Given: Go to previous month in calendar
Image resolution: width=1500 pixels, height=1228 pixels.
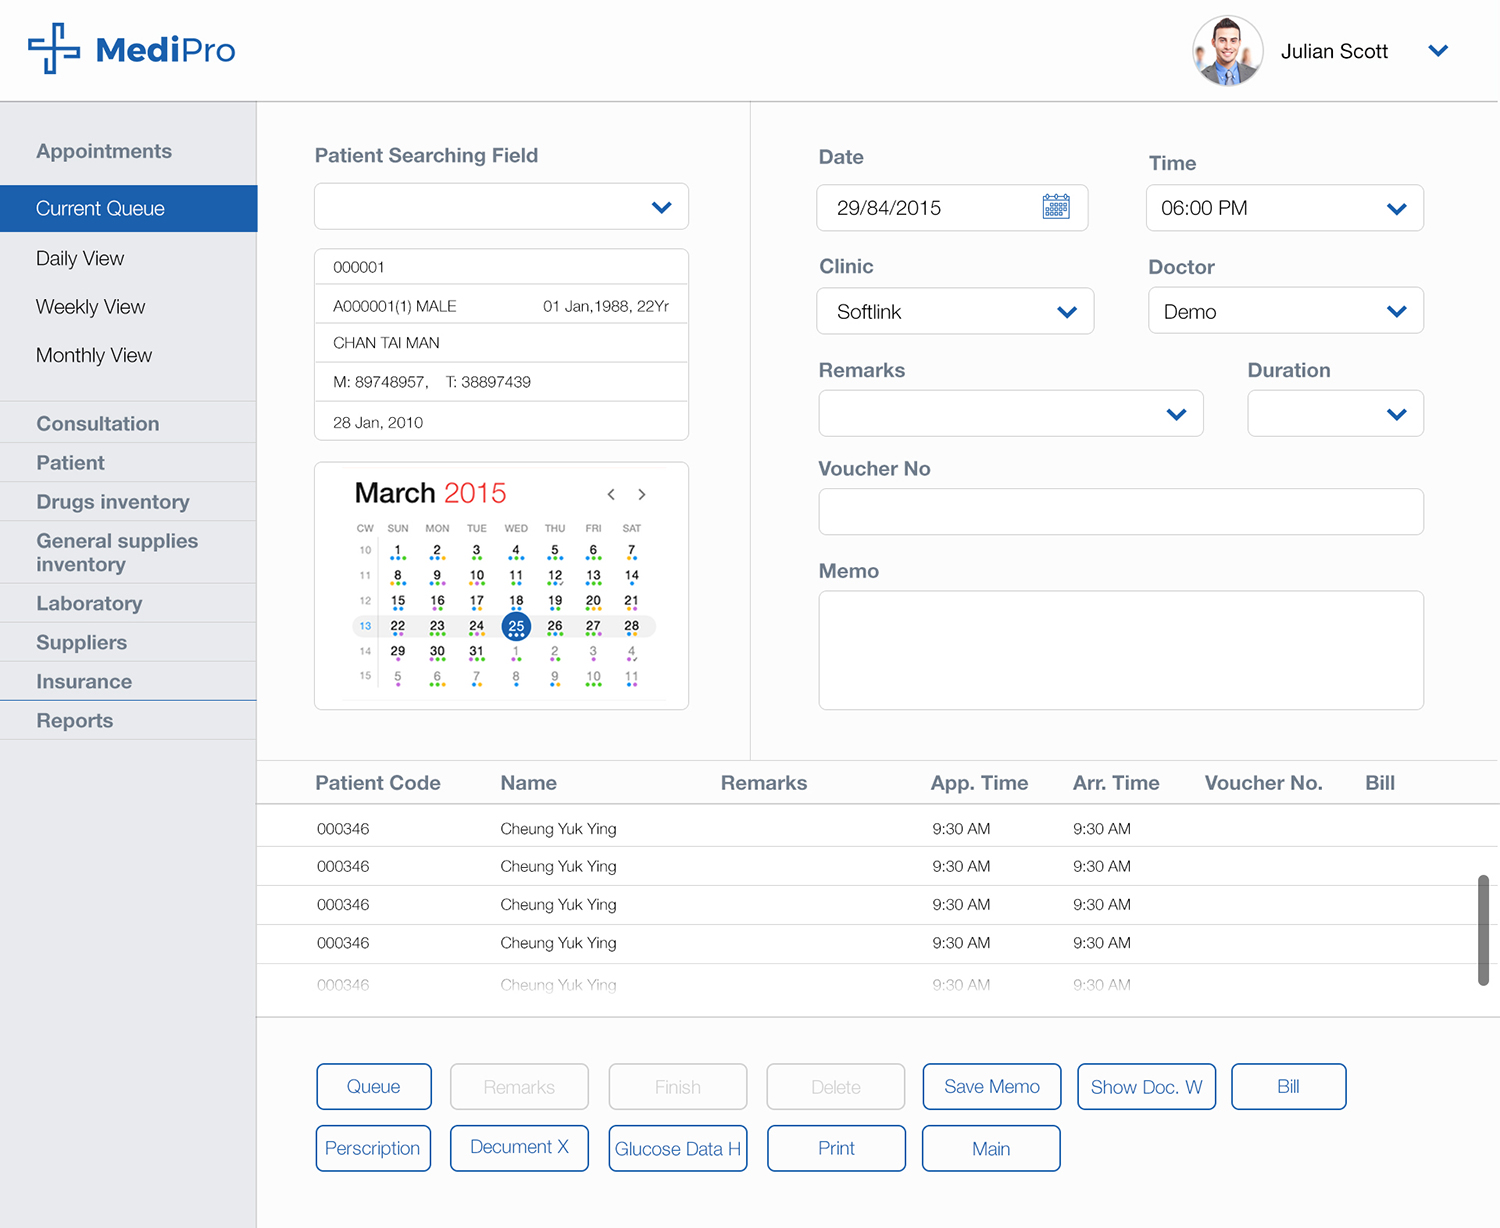Looking at the screenshot, I should pos(611,495).
